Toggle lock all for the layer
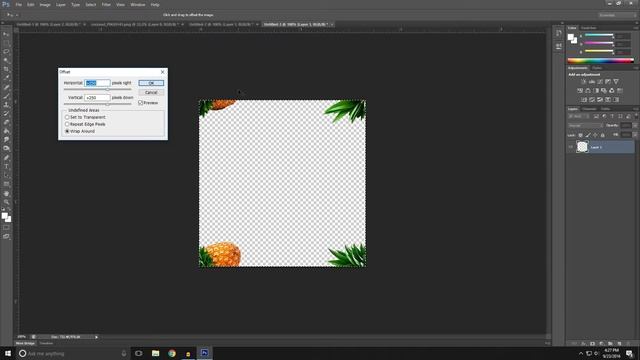The image size is (640, 360). 603,135
